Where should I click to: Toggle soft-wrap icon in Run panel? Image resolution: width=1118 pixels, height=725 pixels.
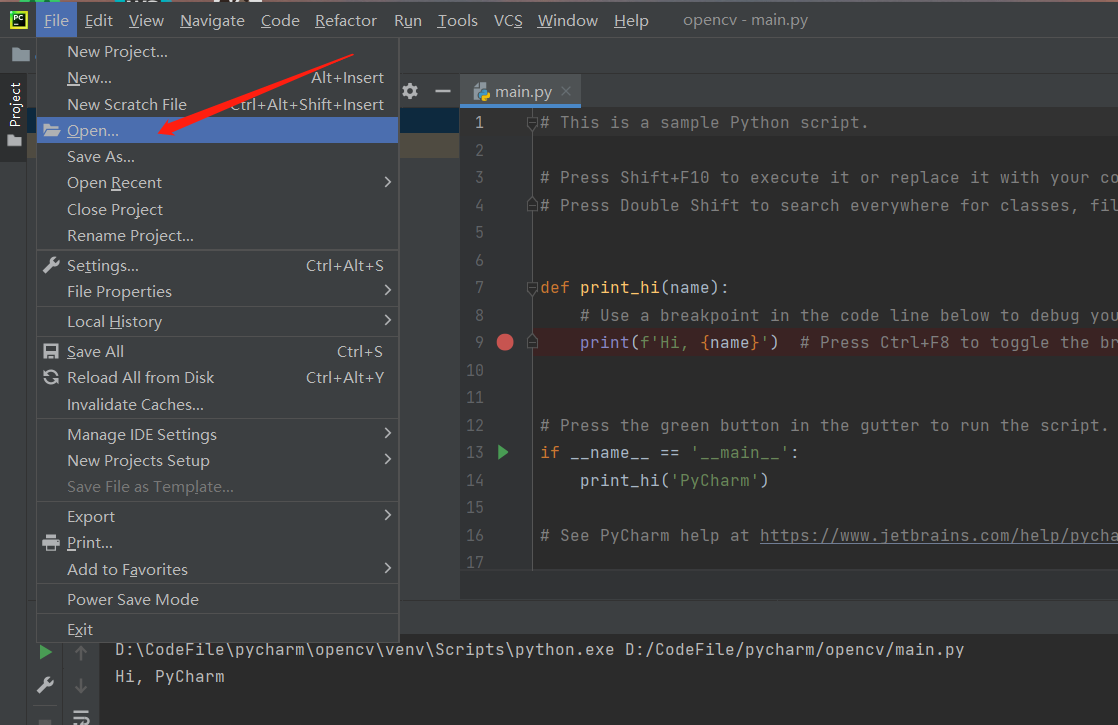tap(81, 717)
